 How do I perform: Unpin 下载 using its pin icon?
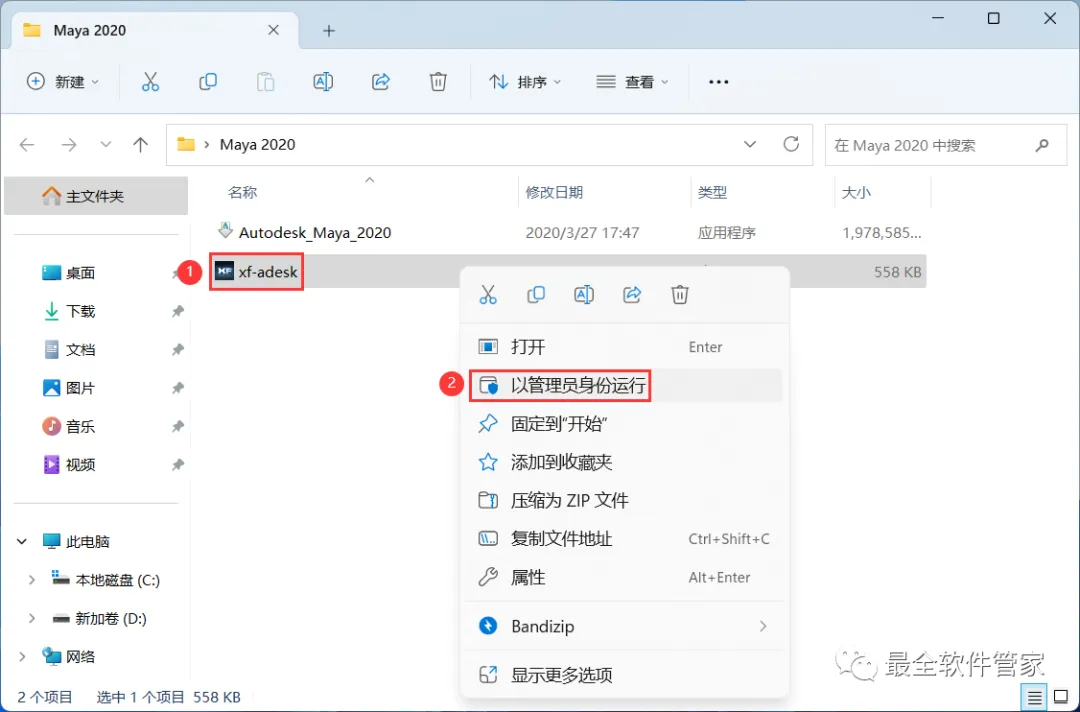pyautogui.click(x=178, y=312)
